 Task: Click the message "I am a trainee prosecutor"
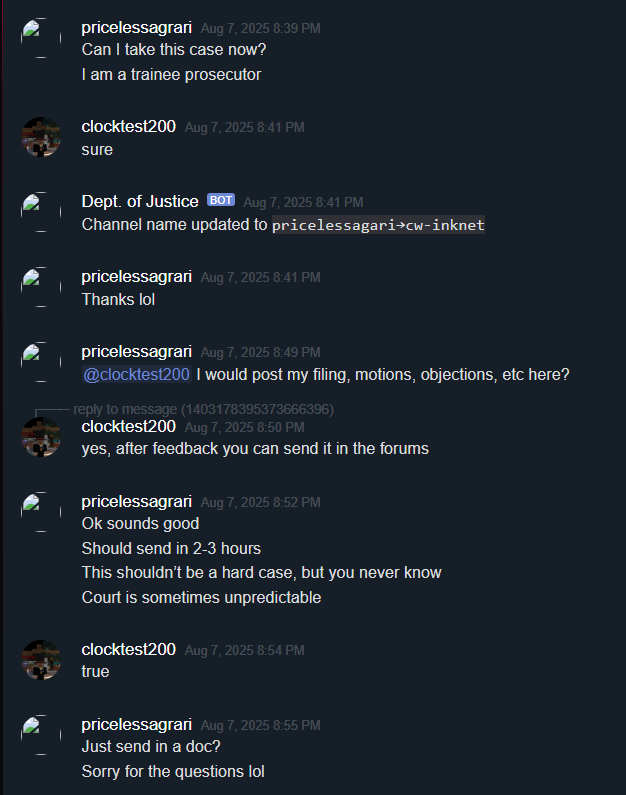[x=171, y=75]
